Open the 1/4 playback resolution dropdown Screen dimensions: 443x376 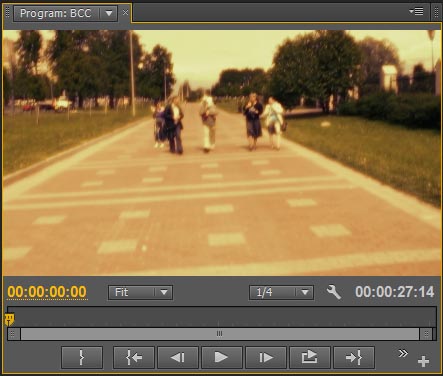[x=281, y=293]
